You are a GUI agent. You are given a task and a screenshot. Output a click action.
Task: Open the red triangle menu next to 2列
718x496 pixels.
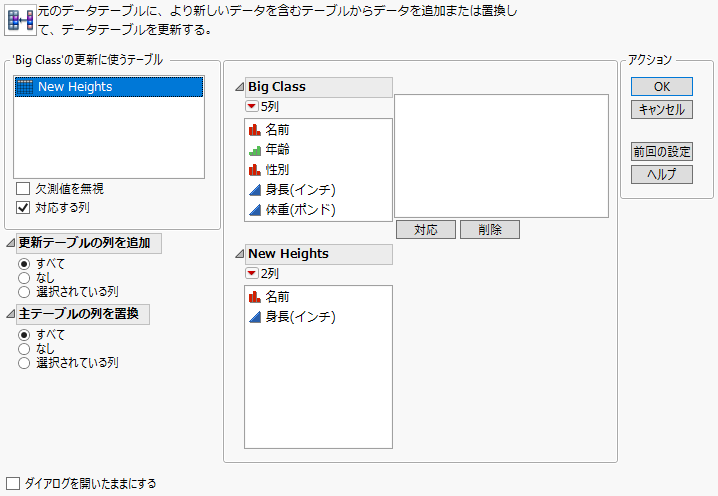click(251, 273)
